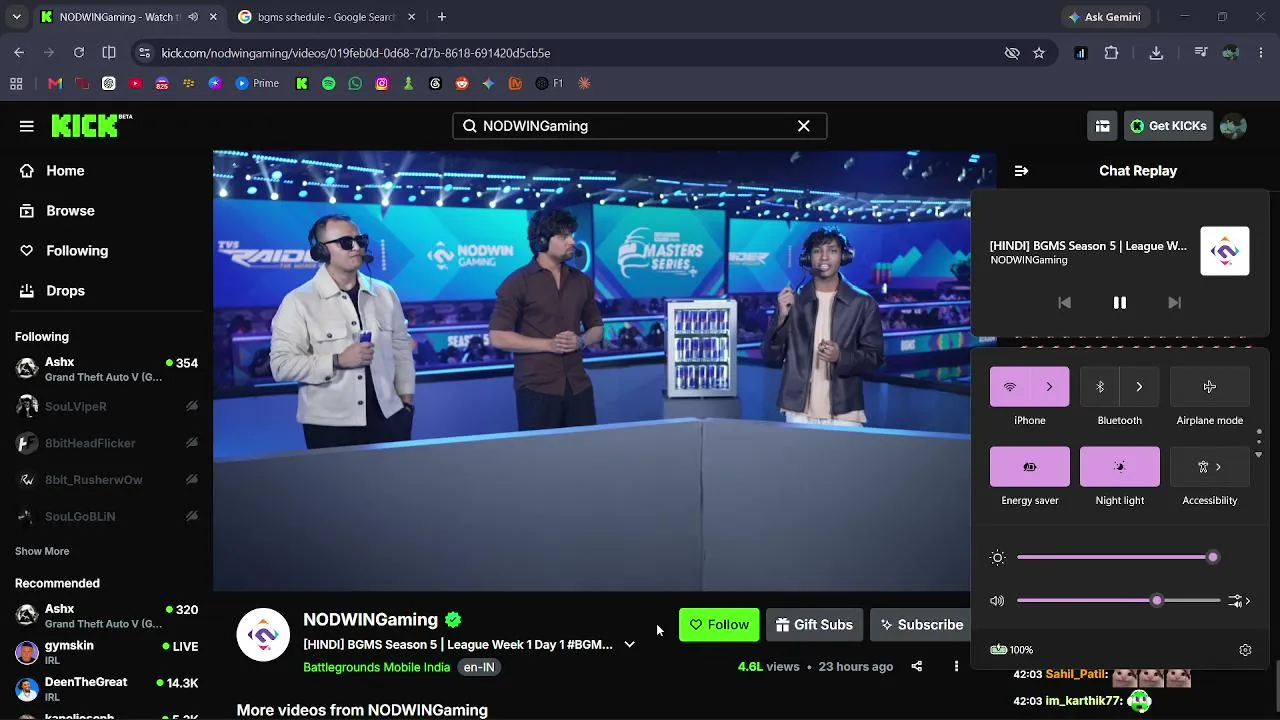This screenshot has height=720, width=1280.
Task: Open battery status showing 100%
Action: (x=1011, y=650)
